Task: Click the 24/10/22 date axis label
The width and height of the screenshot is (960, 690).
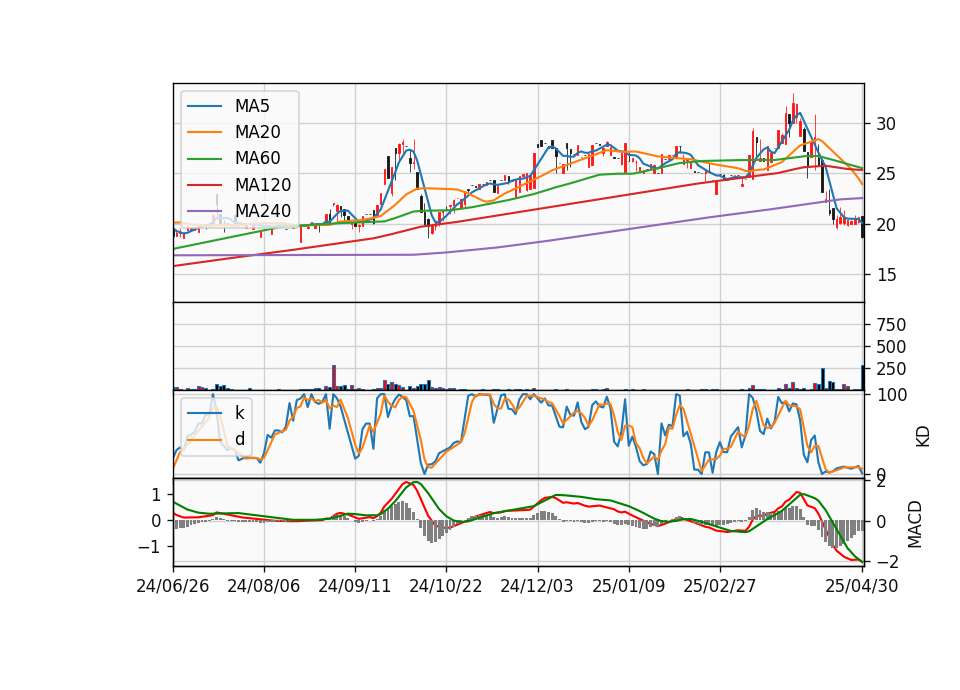Action: (x=446, y=586)
